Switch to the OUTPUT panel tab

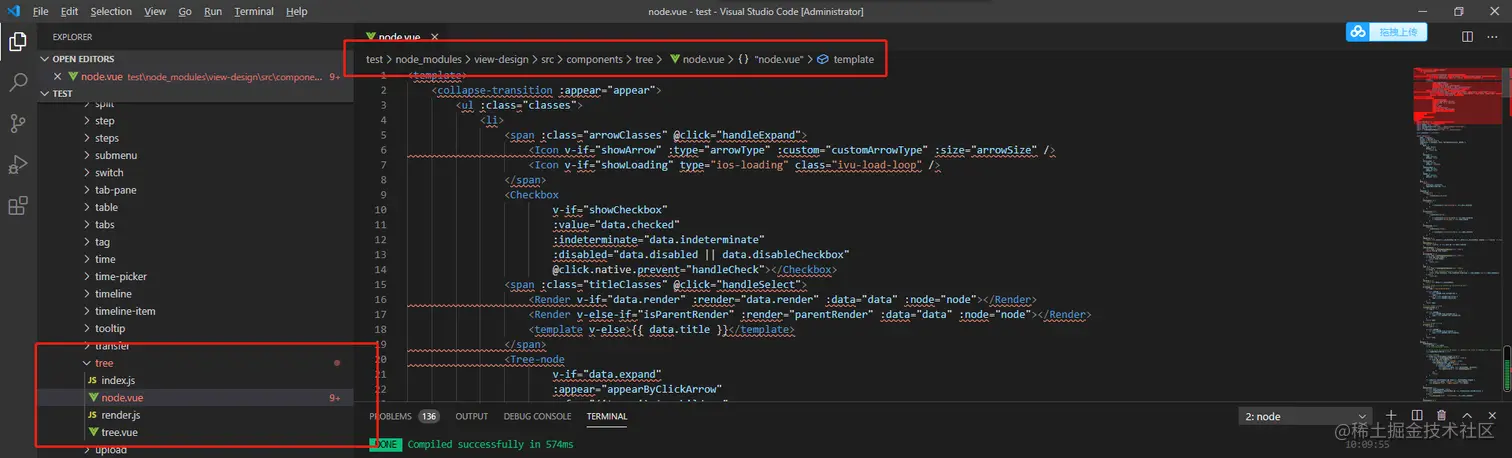(472, 416)
